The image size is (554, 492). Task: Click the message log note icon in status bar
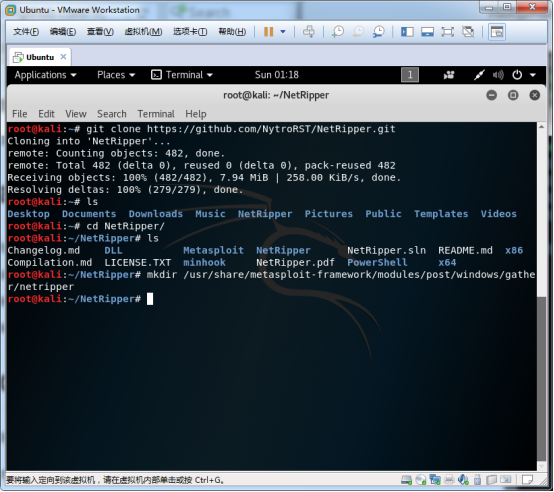tap(528, 480)
